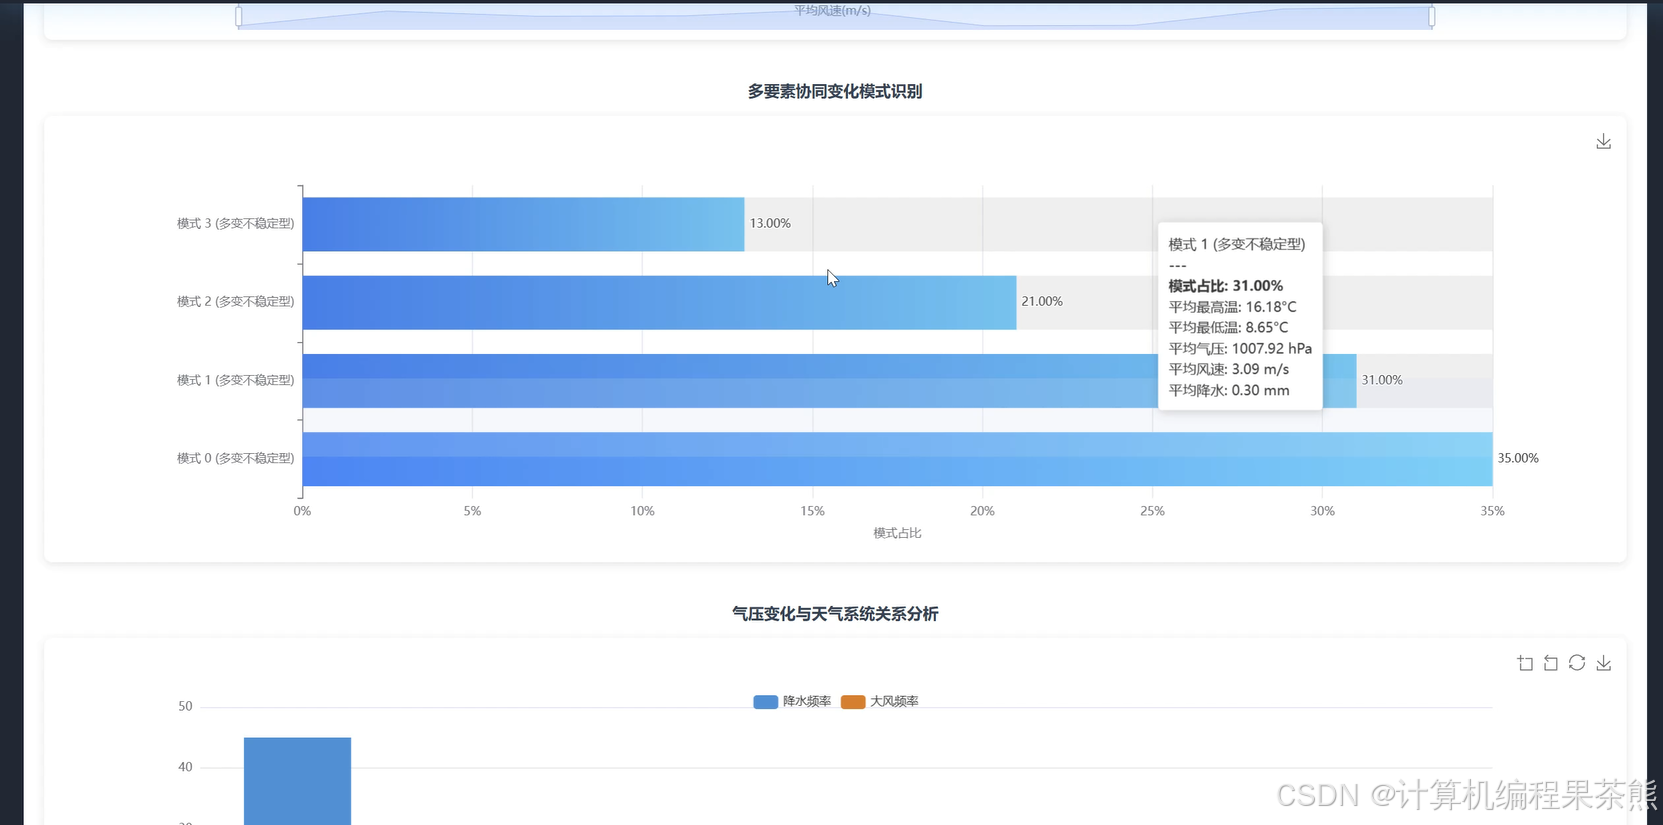Toggle the 大风频率 legend series

[x=880, y=701]
